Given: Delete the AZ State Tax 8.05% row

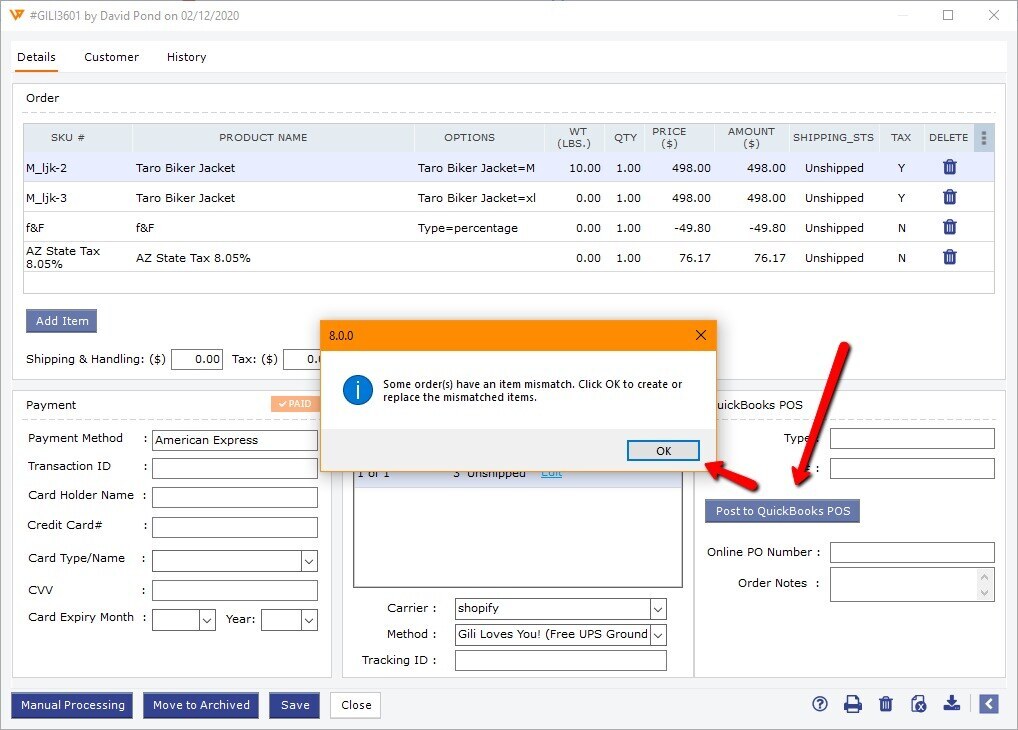Looking at the screenshot, I should (949, 258).
